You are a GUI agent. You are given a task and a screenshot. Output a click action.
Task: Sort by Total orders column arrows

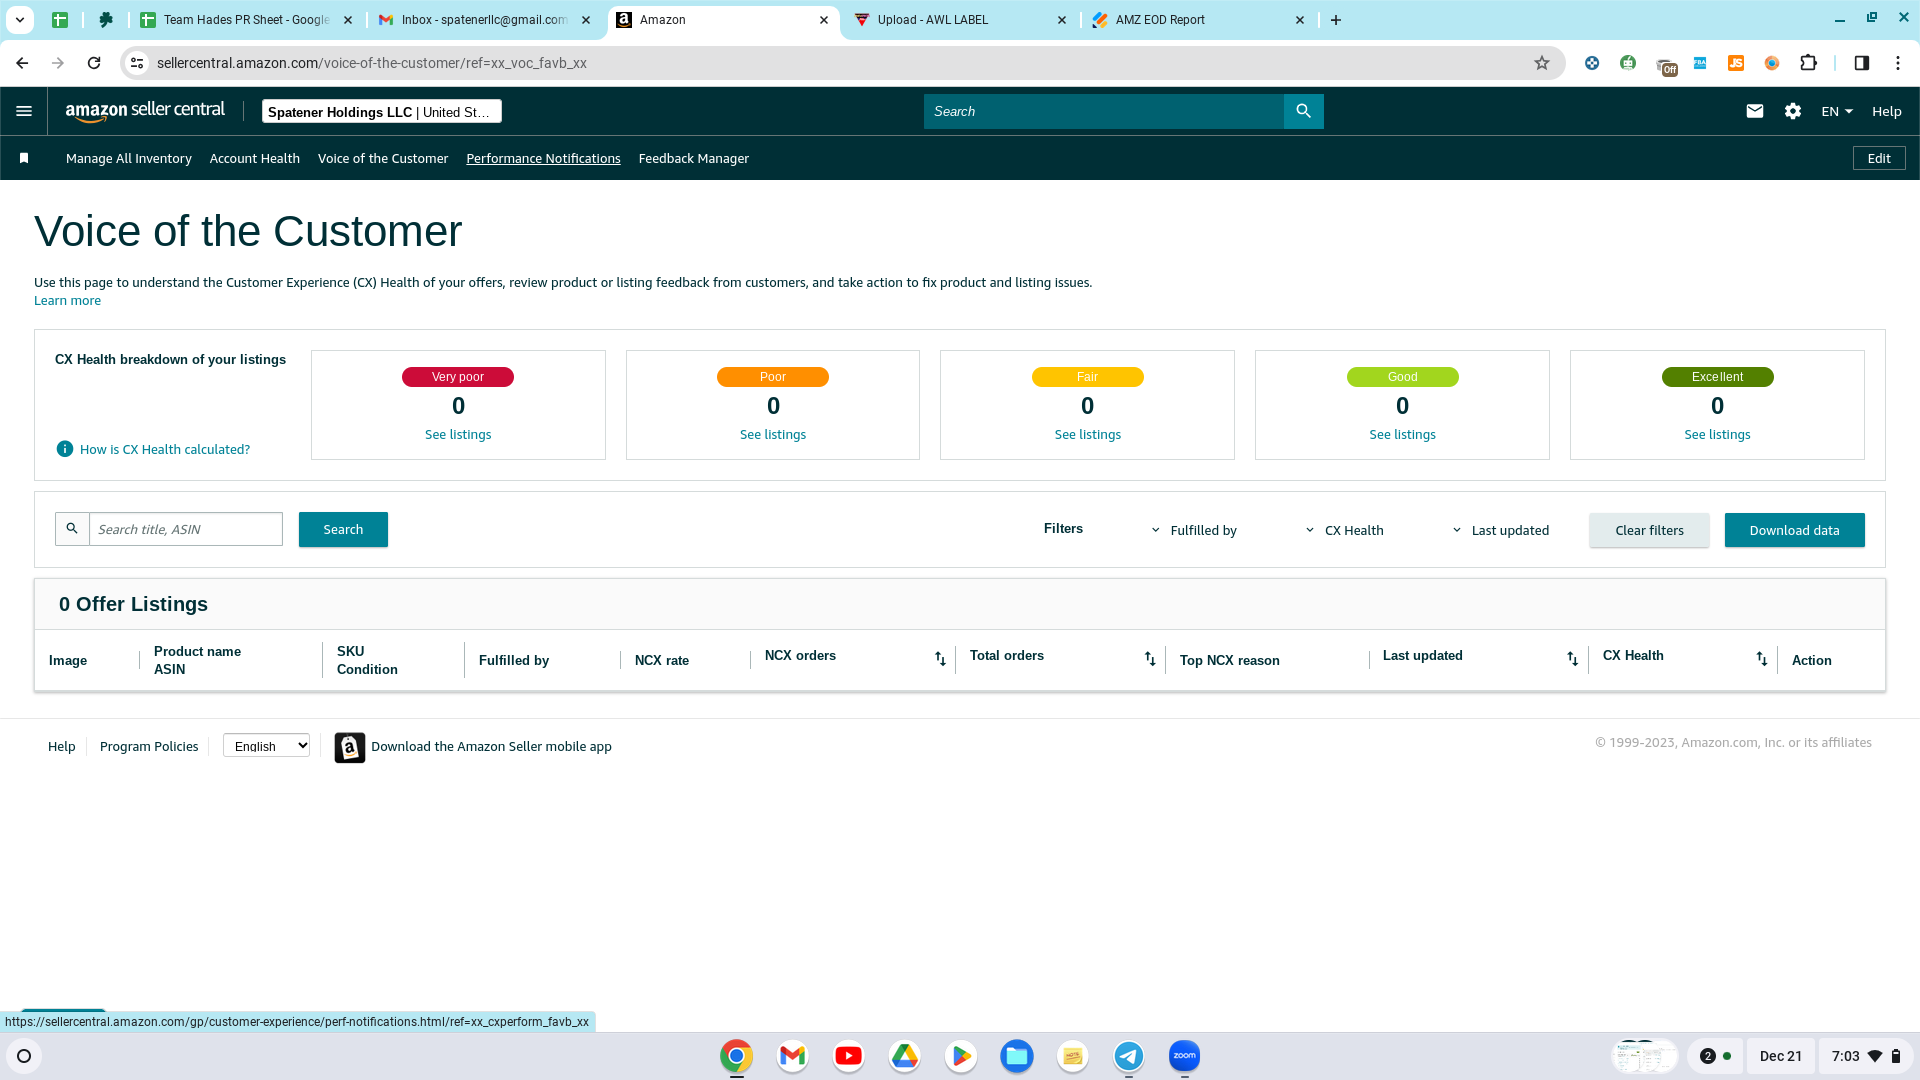point(1150,658)
